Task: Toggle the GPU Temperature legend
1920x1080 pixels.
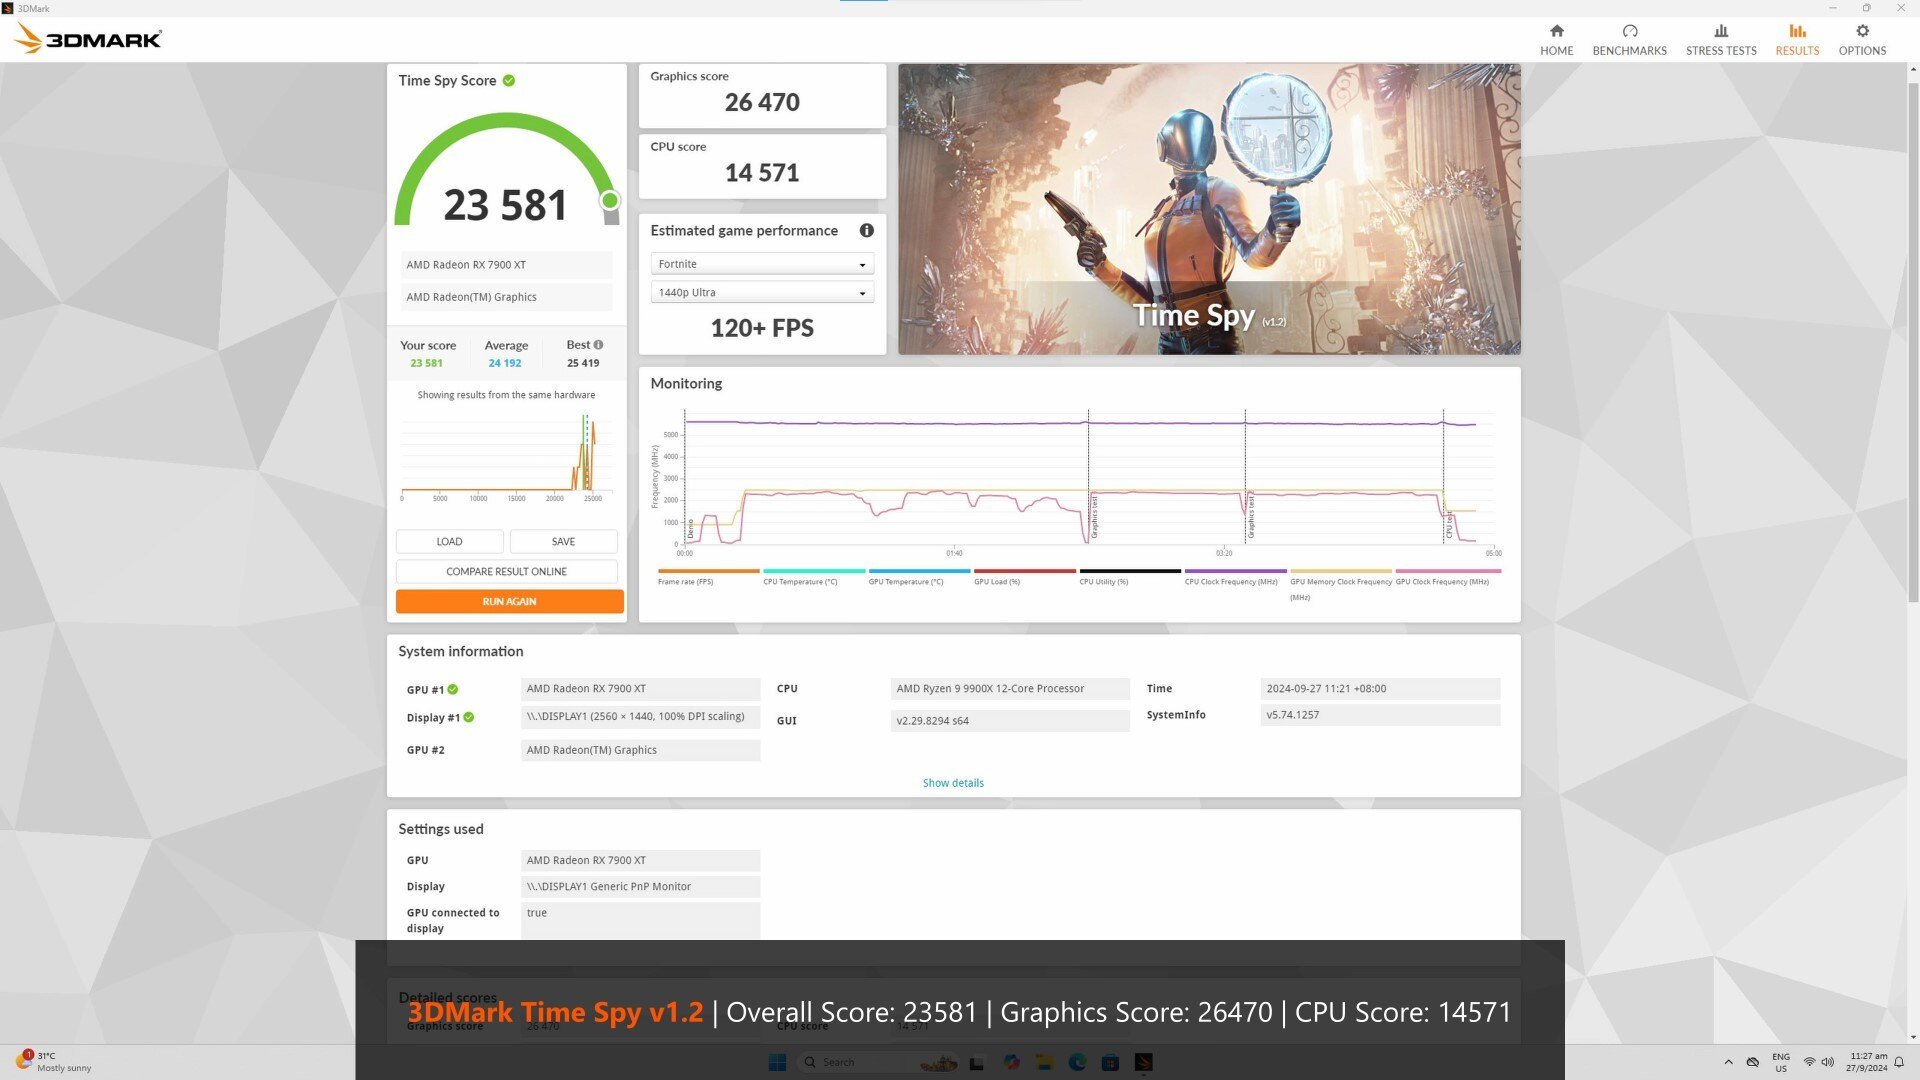Action: (919, 577)
